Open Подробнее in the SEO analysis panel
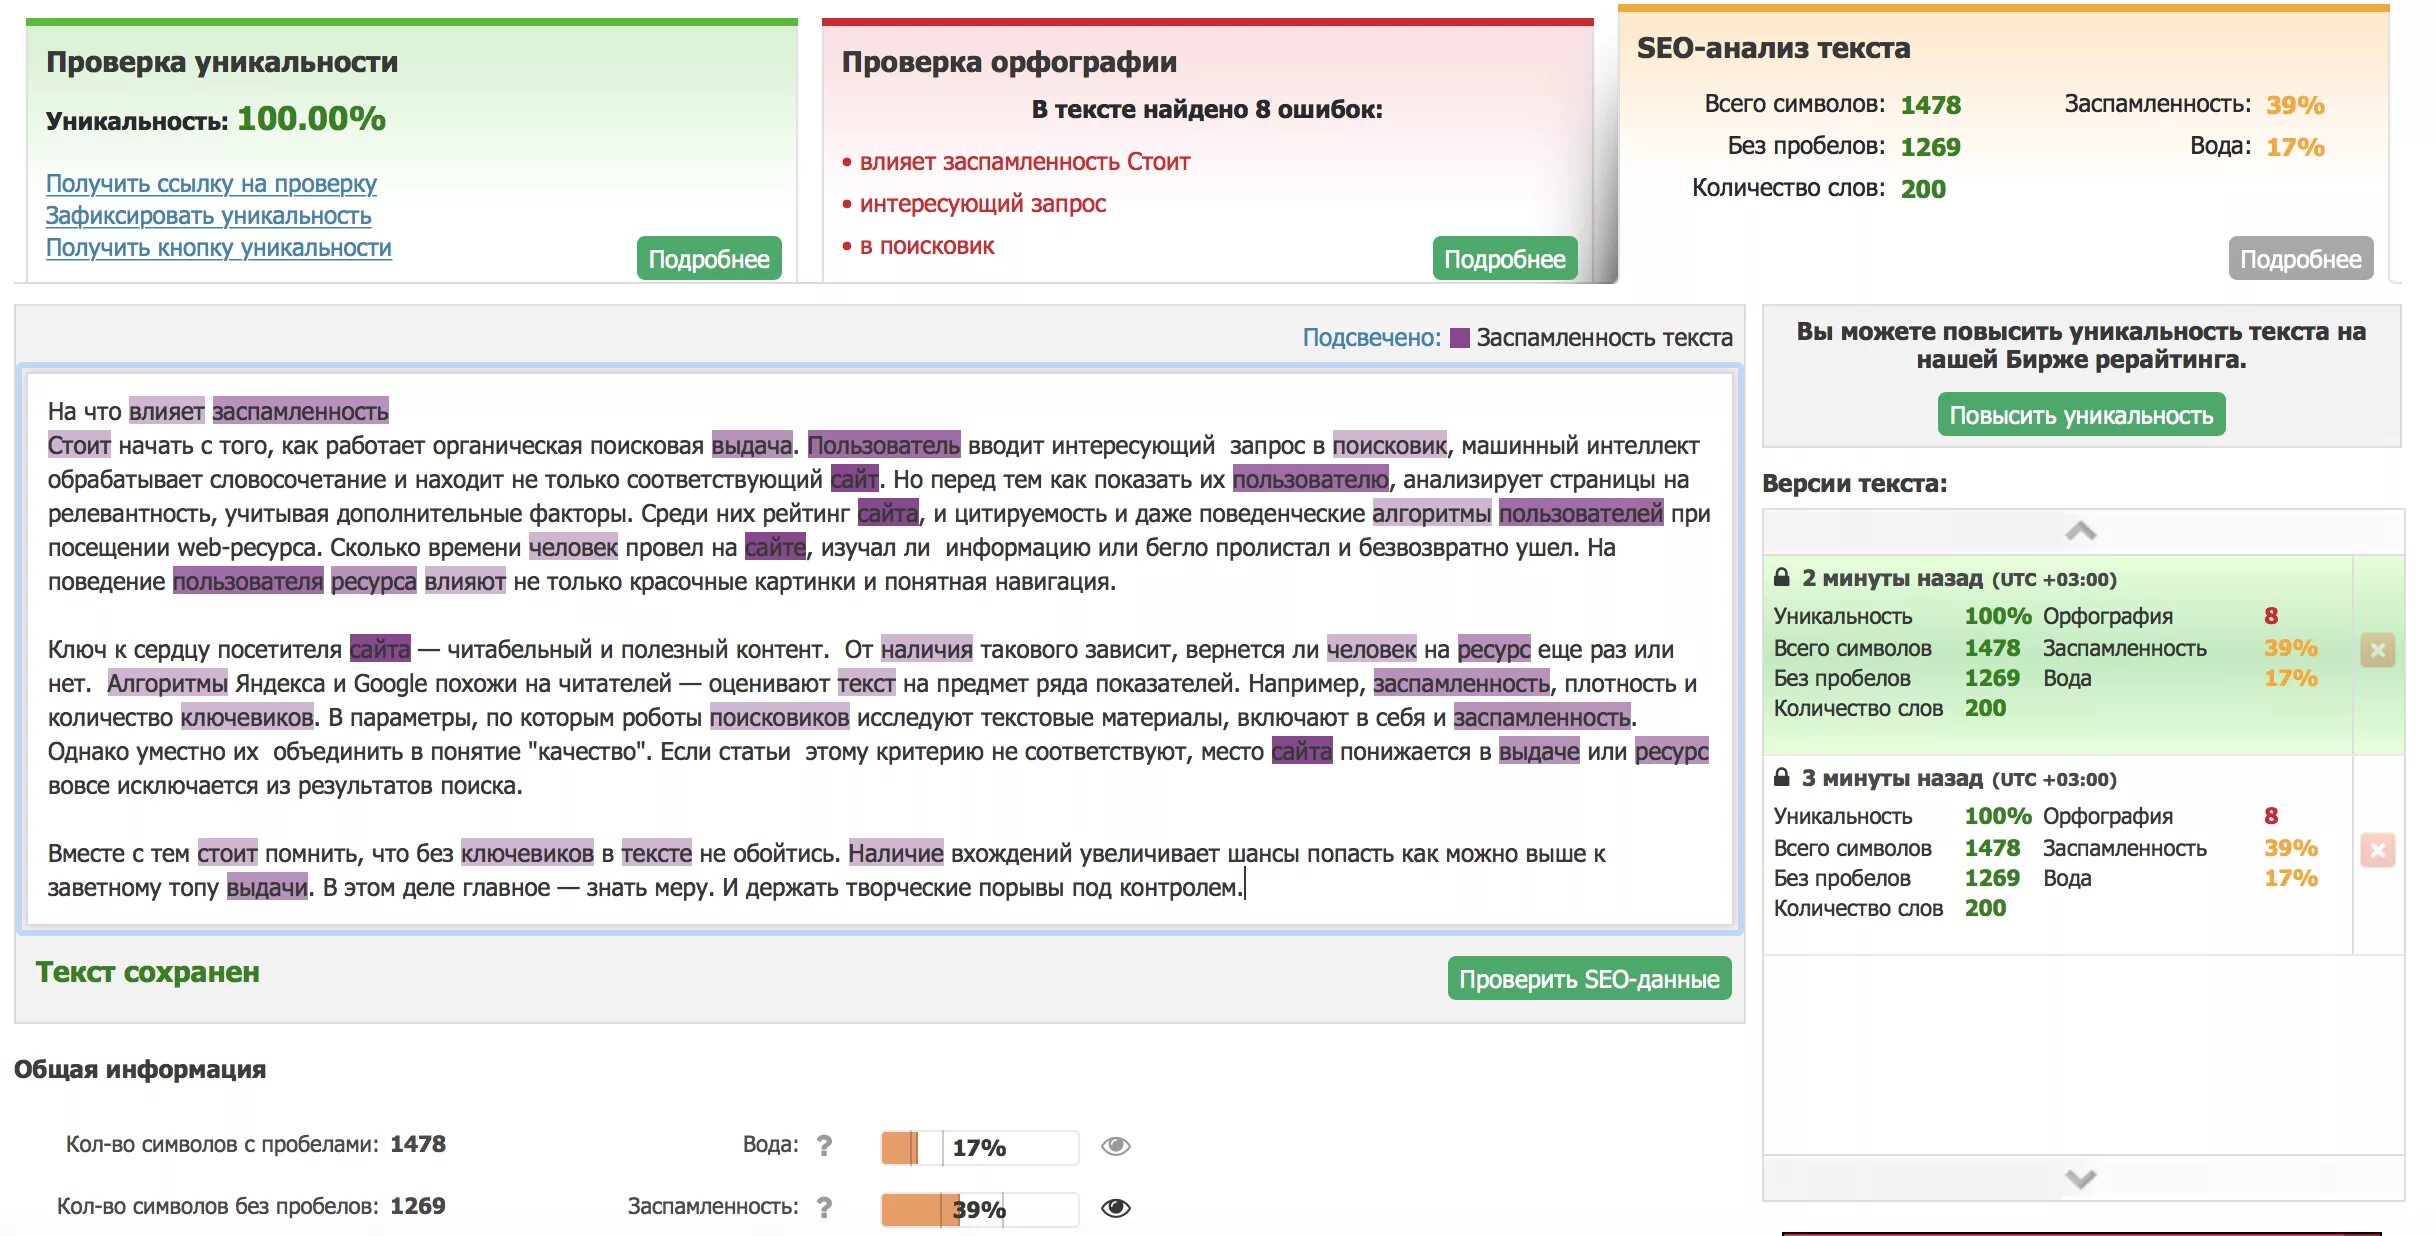Screen dimensions: 2436x1236 point(2300,259)
